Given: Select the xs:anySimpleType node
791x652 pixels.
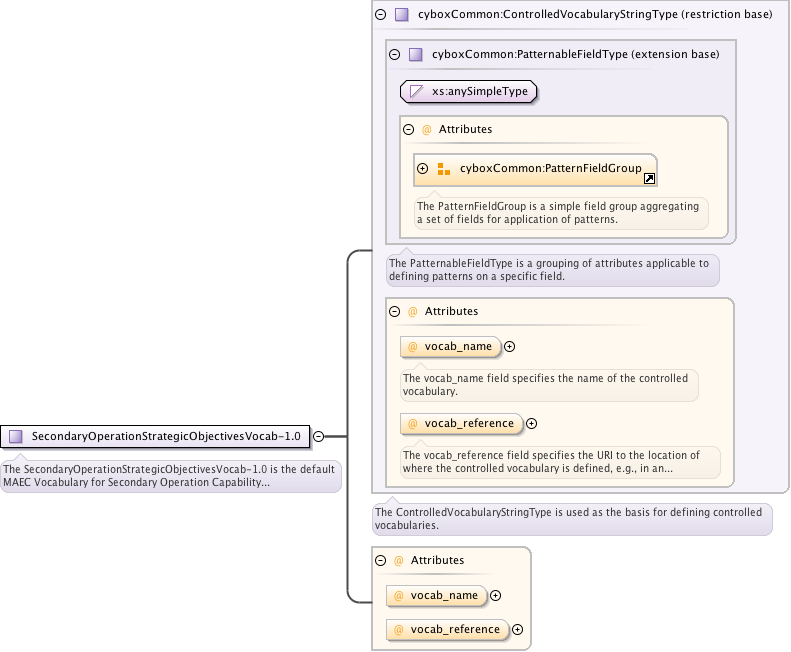Looking at the screenshot, I should coord(469,92).
